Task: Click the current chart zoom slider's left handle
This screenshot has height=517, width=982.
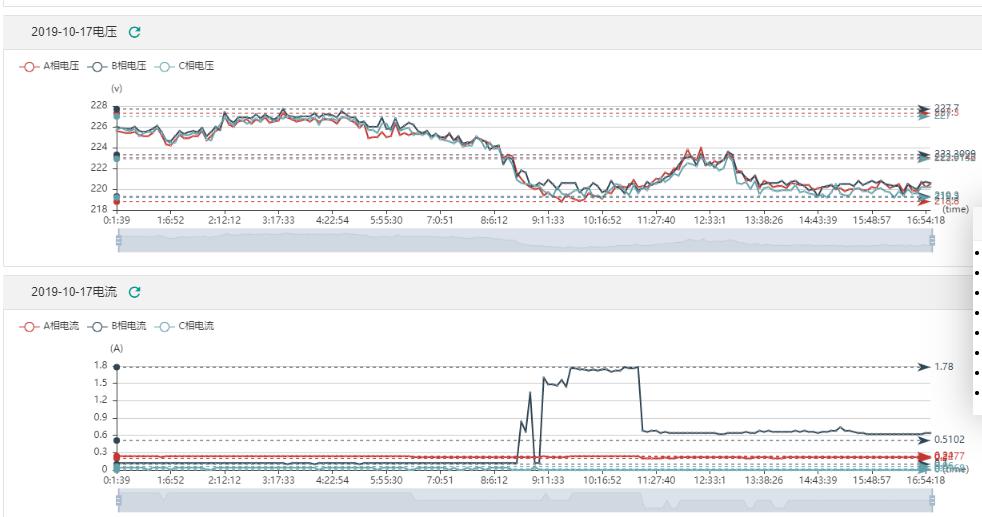Action: pyautogui.click(x=118, y=499)
